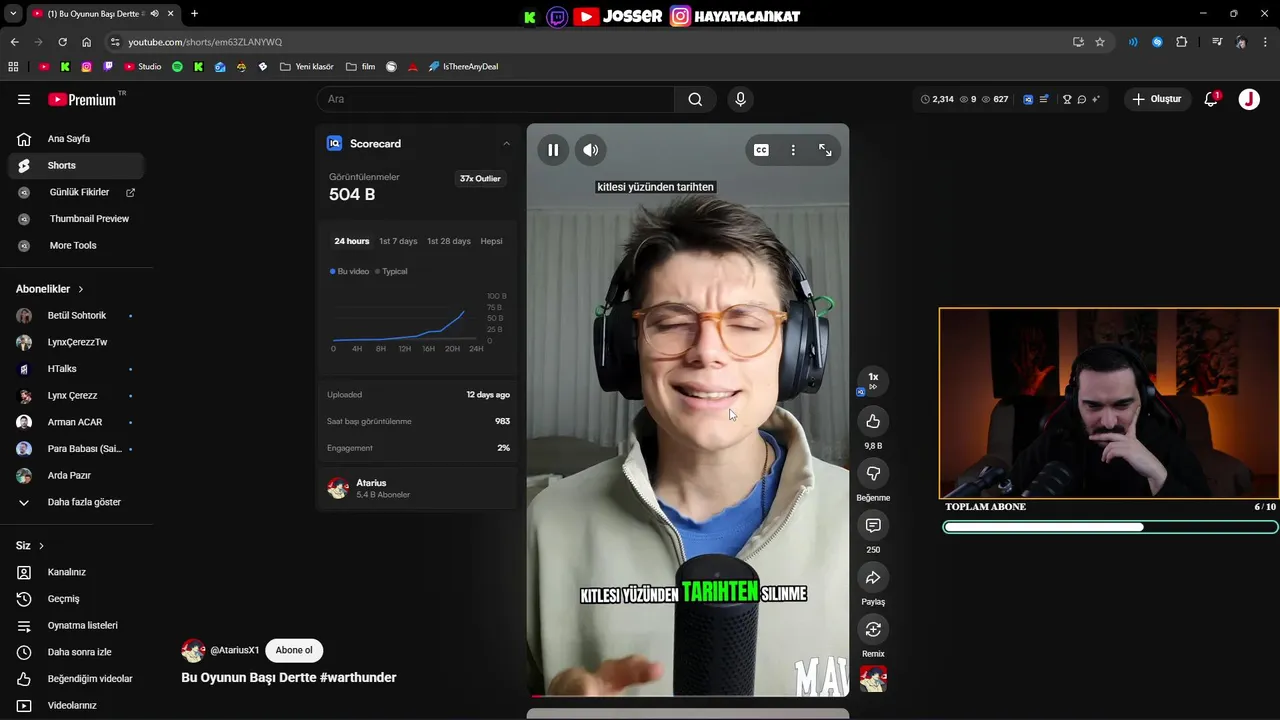This screenshot has width=1280, height=720.
Task: Open the browser tab search dropdown
Action: 13,14
